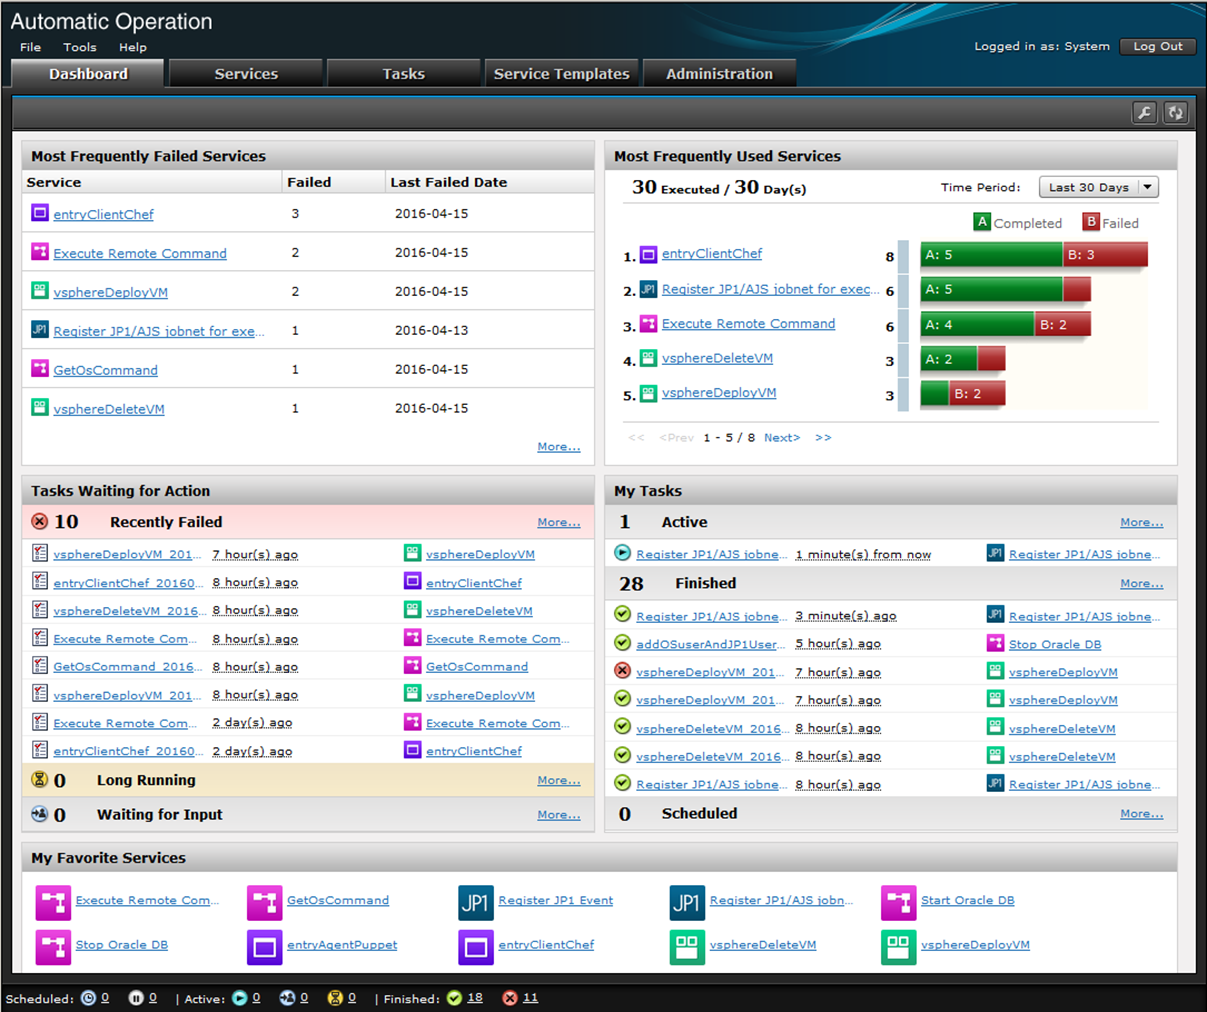The image size is (1207, 1012).
Task: Click the blue play icon beside Active in status bar
Action: [x=240, y=998]
